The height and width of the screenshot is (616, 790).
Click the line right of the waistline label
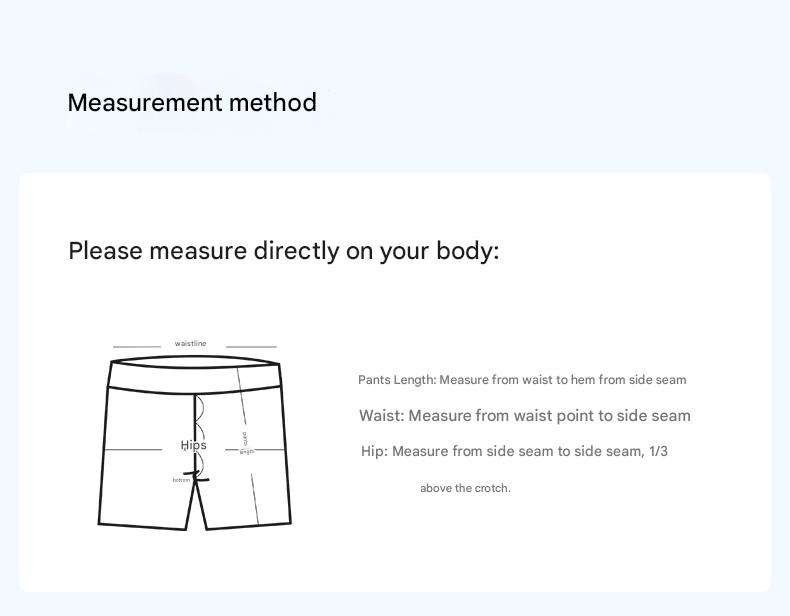(251, 347)
